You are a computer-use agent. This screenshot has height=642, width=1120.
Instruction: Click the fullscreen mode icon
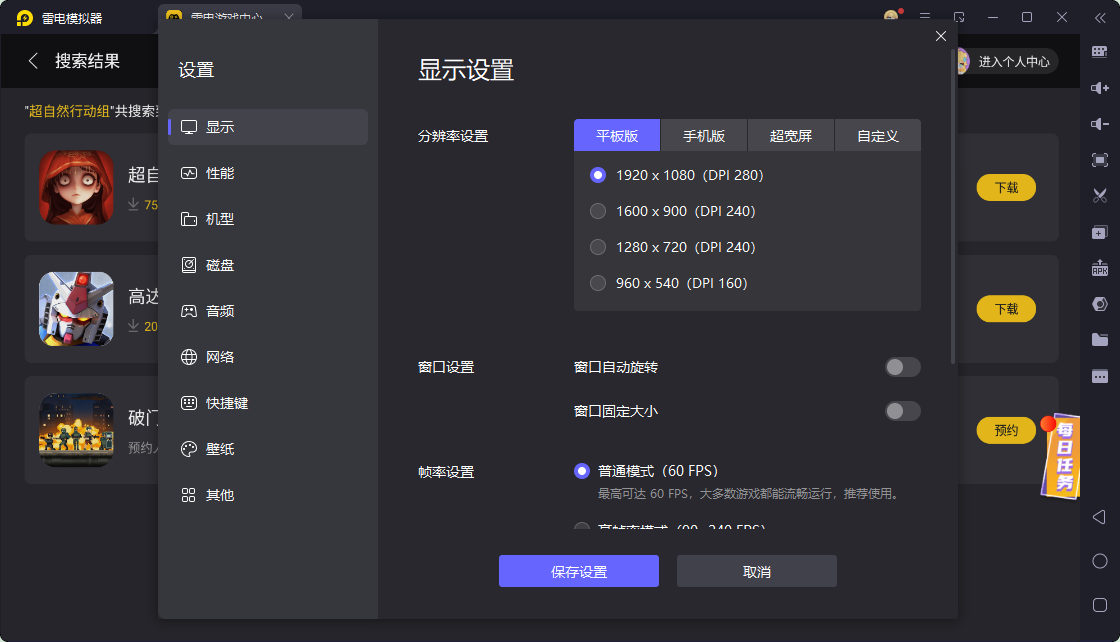pyautogui.click(x=1100, y=160)
